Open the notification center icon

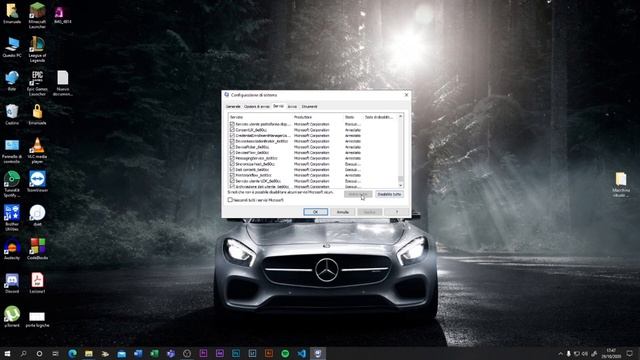630,353
